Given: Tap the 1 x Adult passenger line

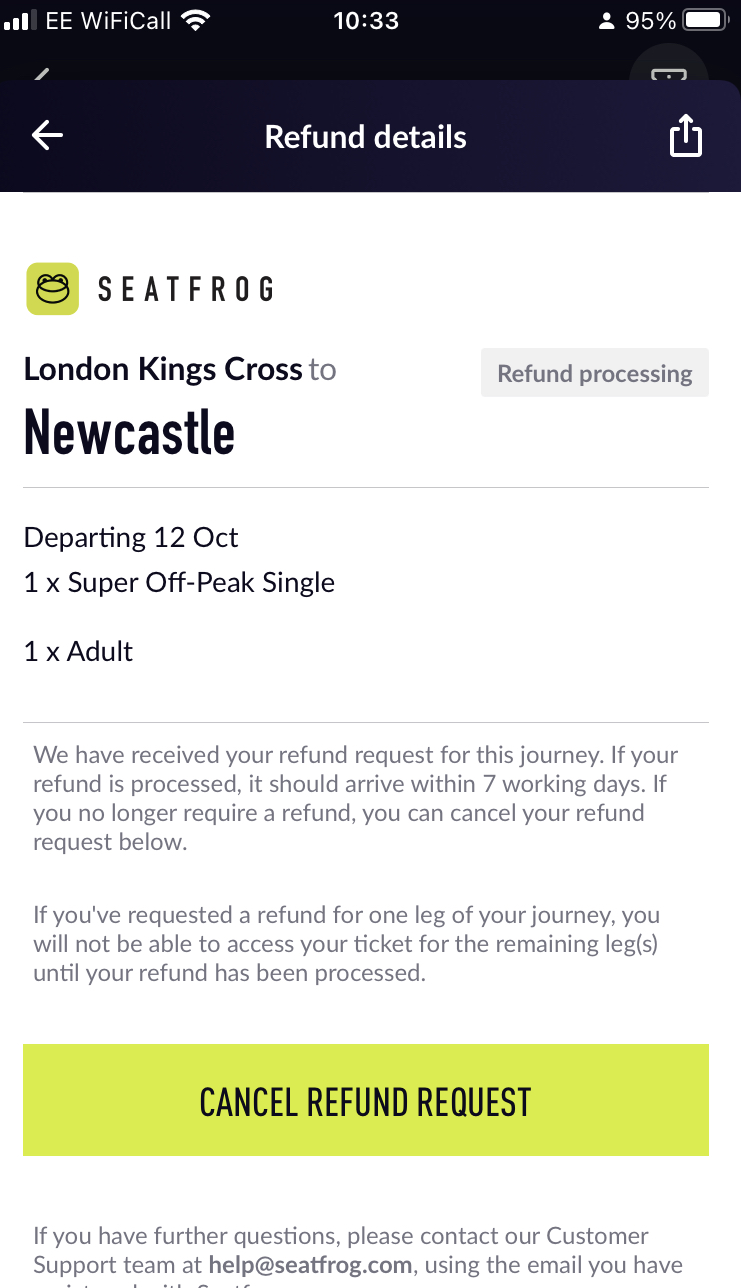Looking at the screenshot, I should pos(78,651).
